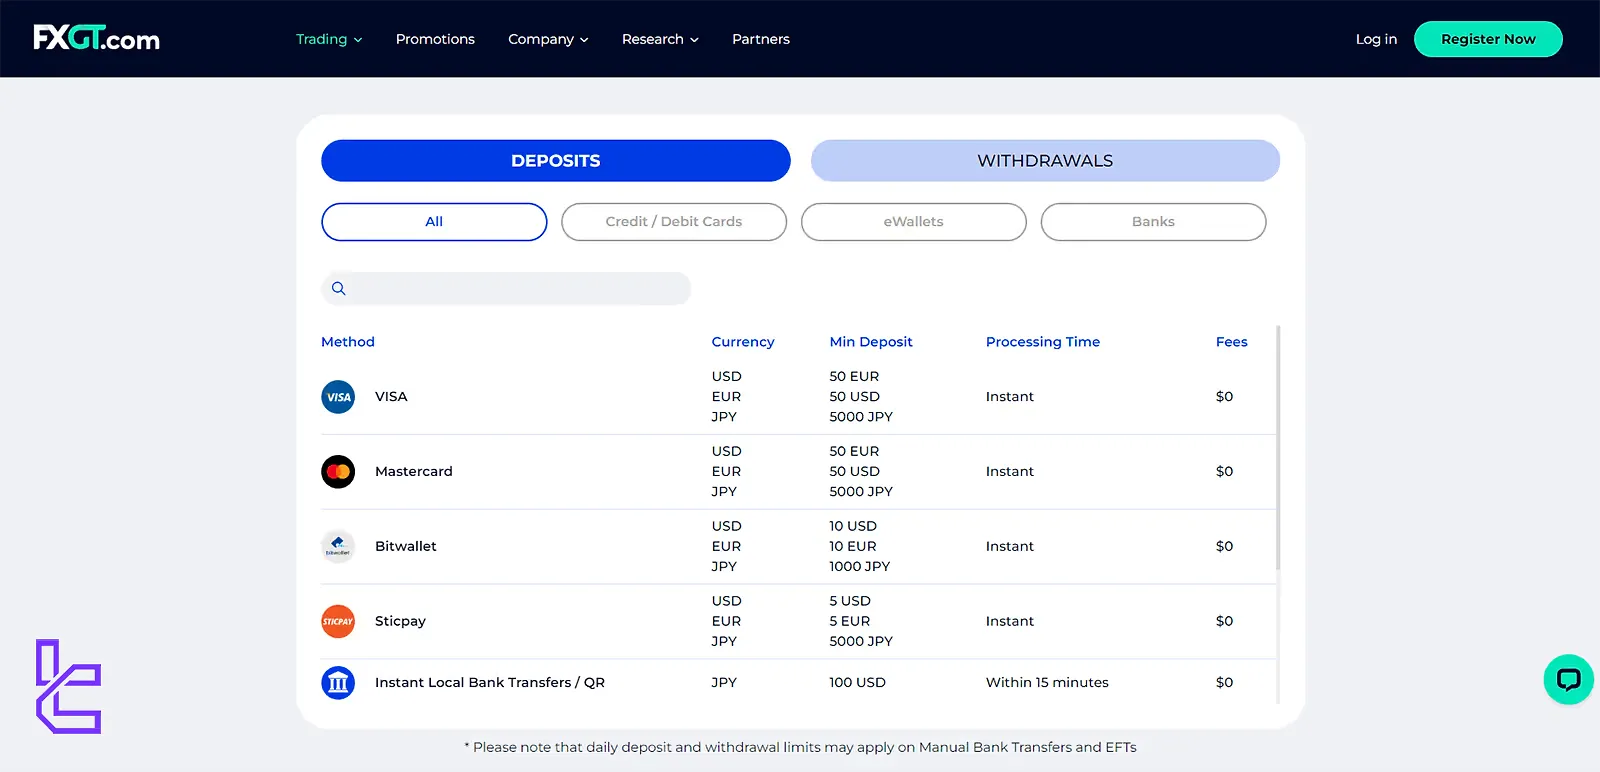Click the Register Now button
This screenshot has width=1600, height=772.
[1488, 39]
